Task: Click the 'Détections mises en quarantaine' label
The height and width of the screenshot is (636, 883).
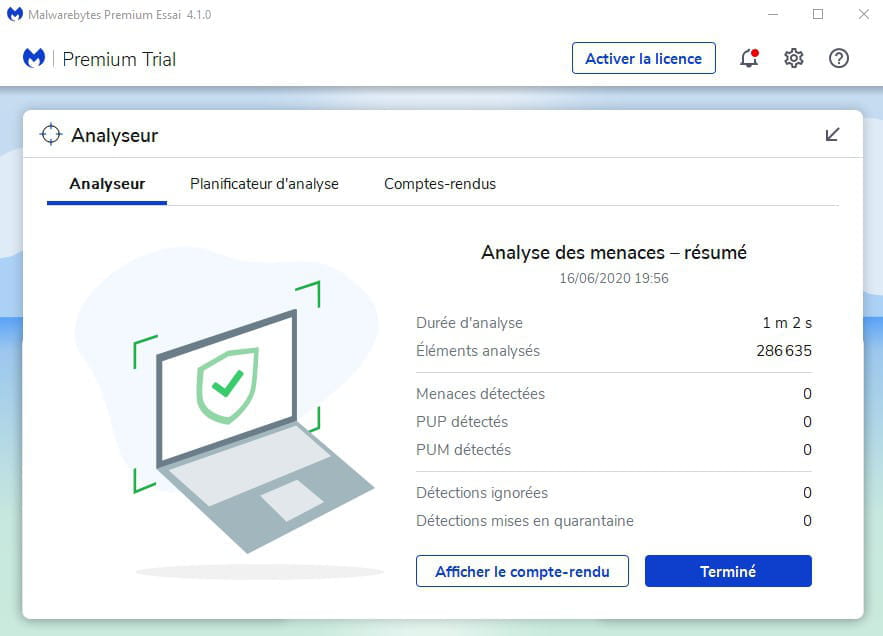Action: pos(525,521)
